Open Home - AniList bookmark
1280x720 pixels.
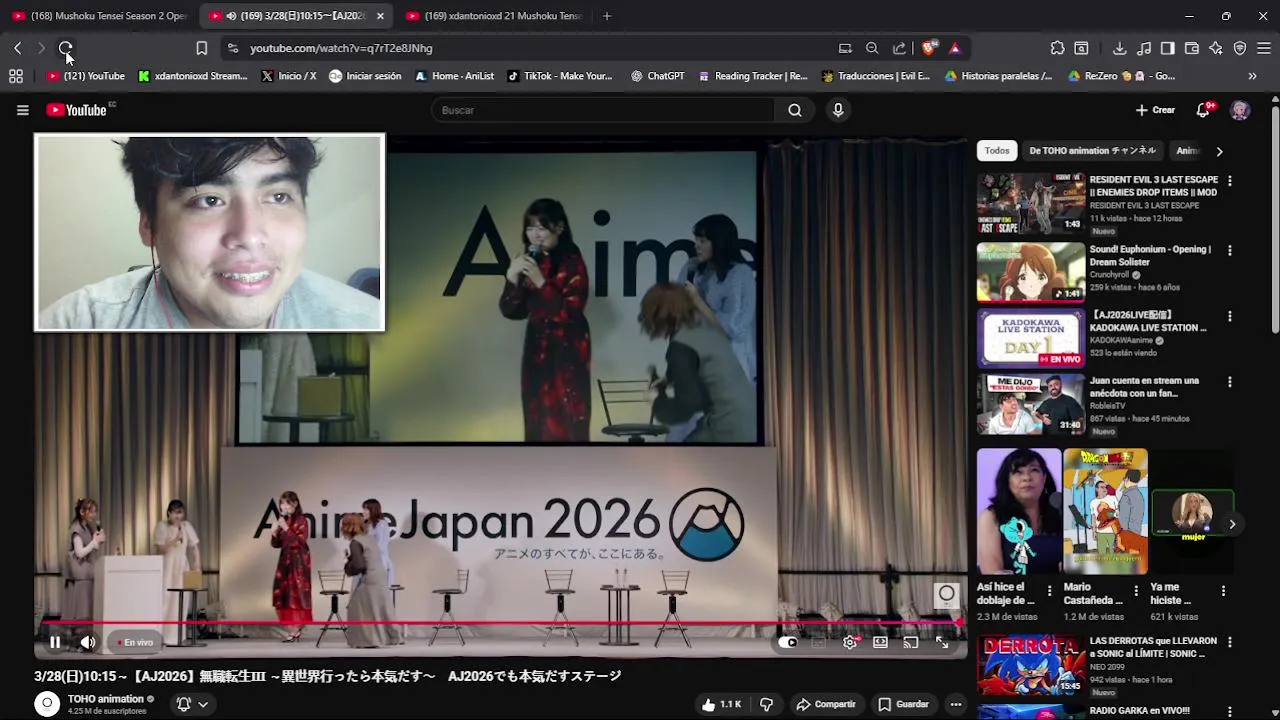(455, 76)
